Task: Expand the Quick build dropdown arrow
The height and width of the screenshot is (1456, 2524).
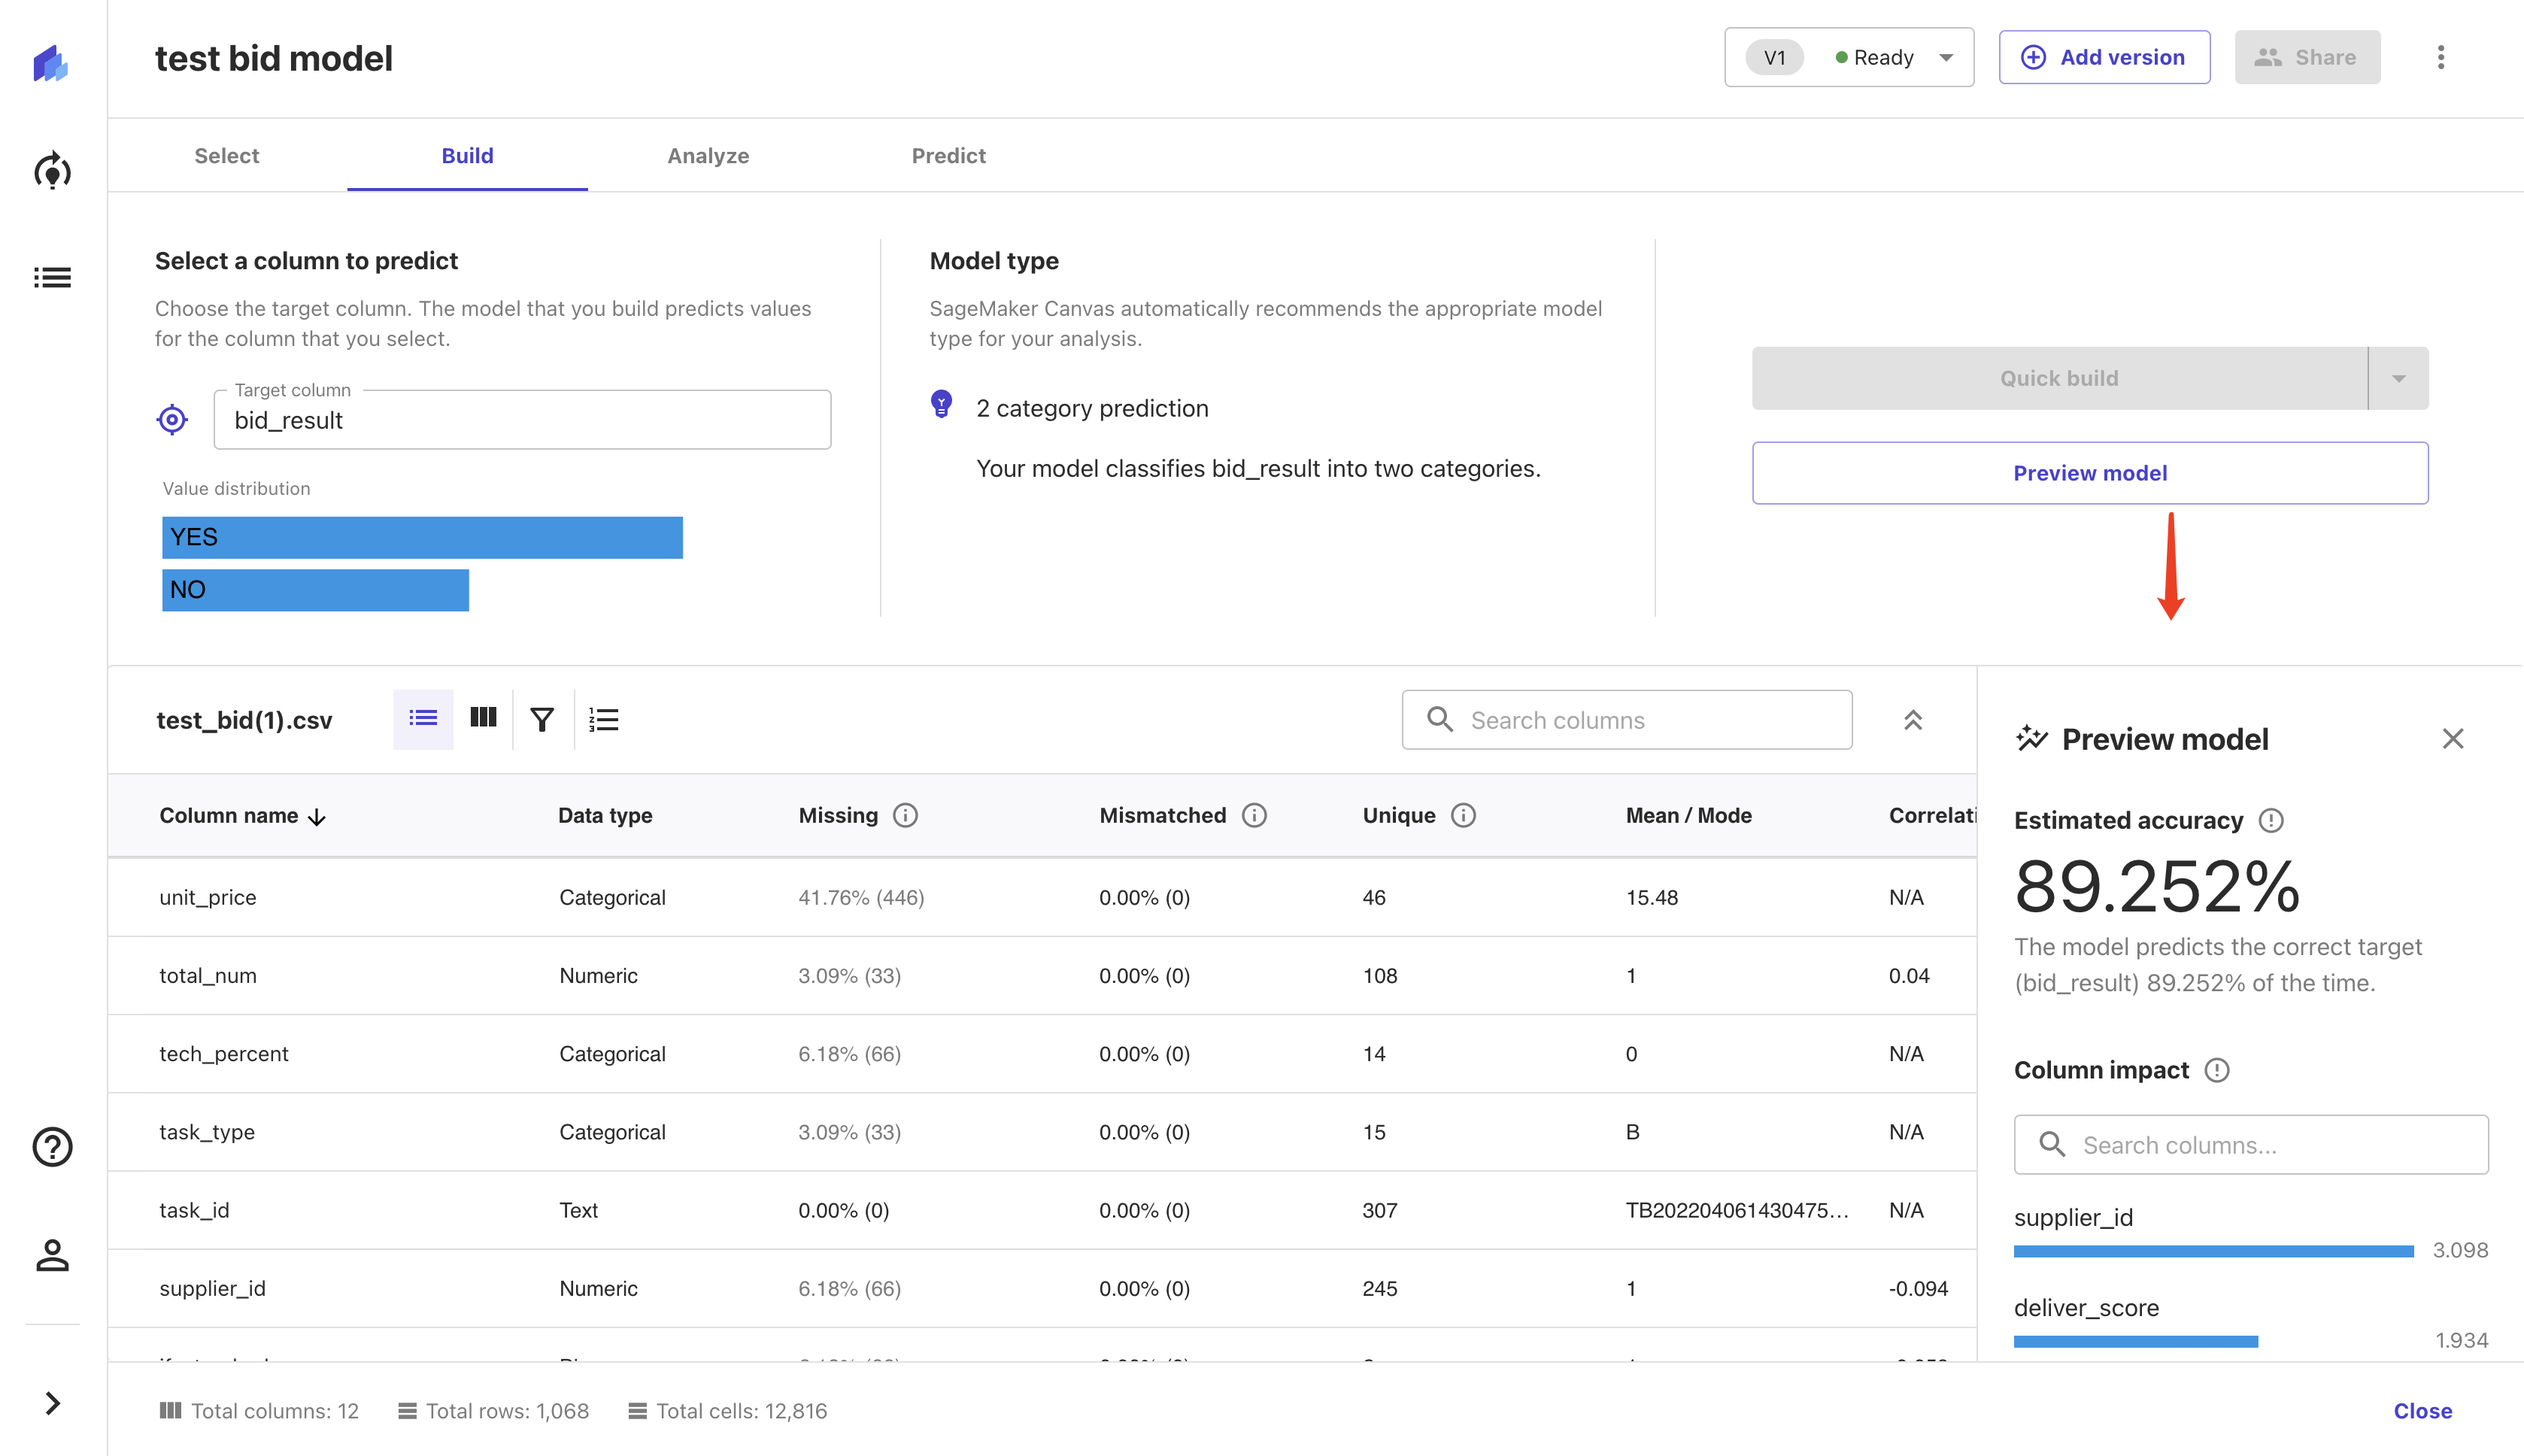Action: (2398, 378)
